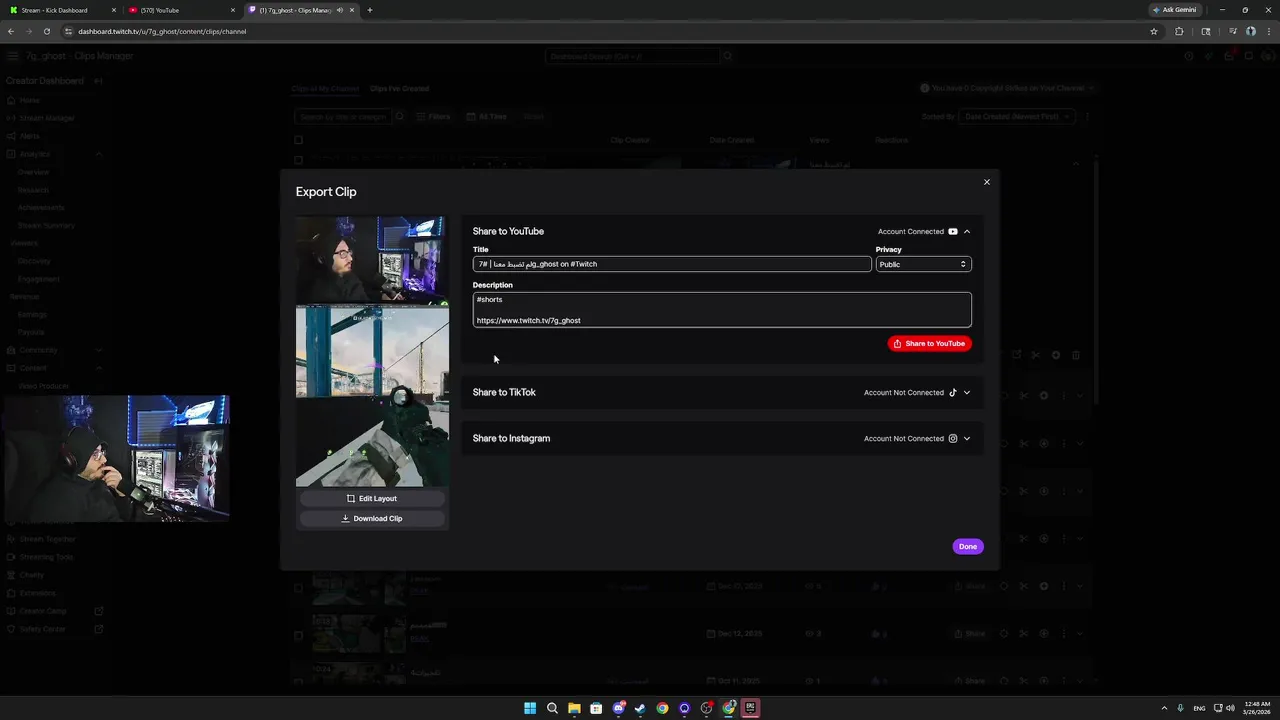
Task: Click the Instagram icon in Share to Instagram
Action: [952, 438]
